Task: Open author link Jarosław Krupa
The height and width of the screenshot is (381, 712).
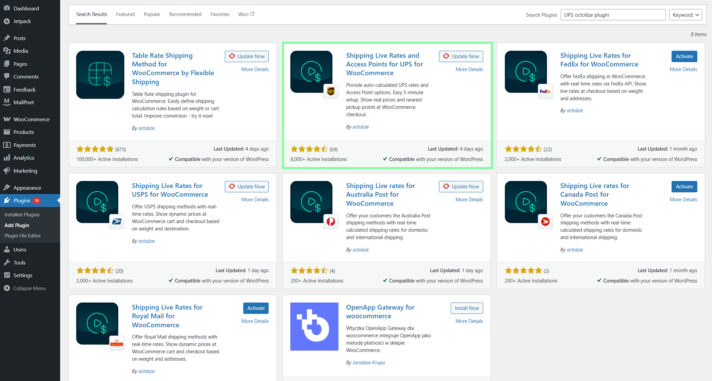Action: click(x=368, y=362)
